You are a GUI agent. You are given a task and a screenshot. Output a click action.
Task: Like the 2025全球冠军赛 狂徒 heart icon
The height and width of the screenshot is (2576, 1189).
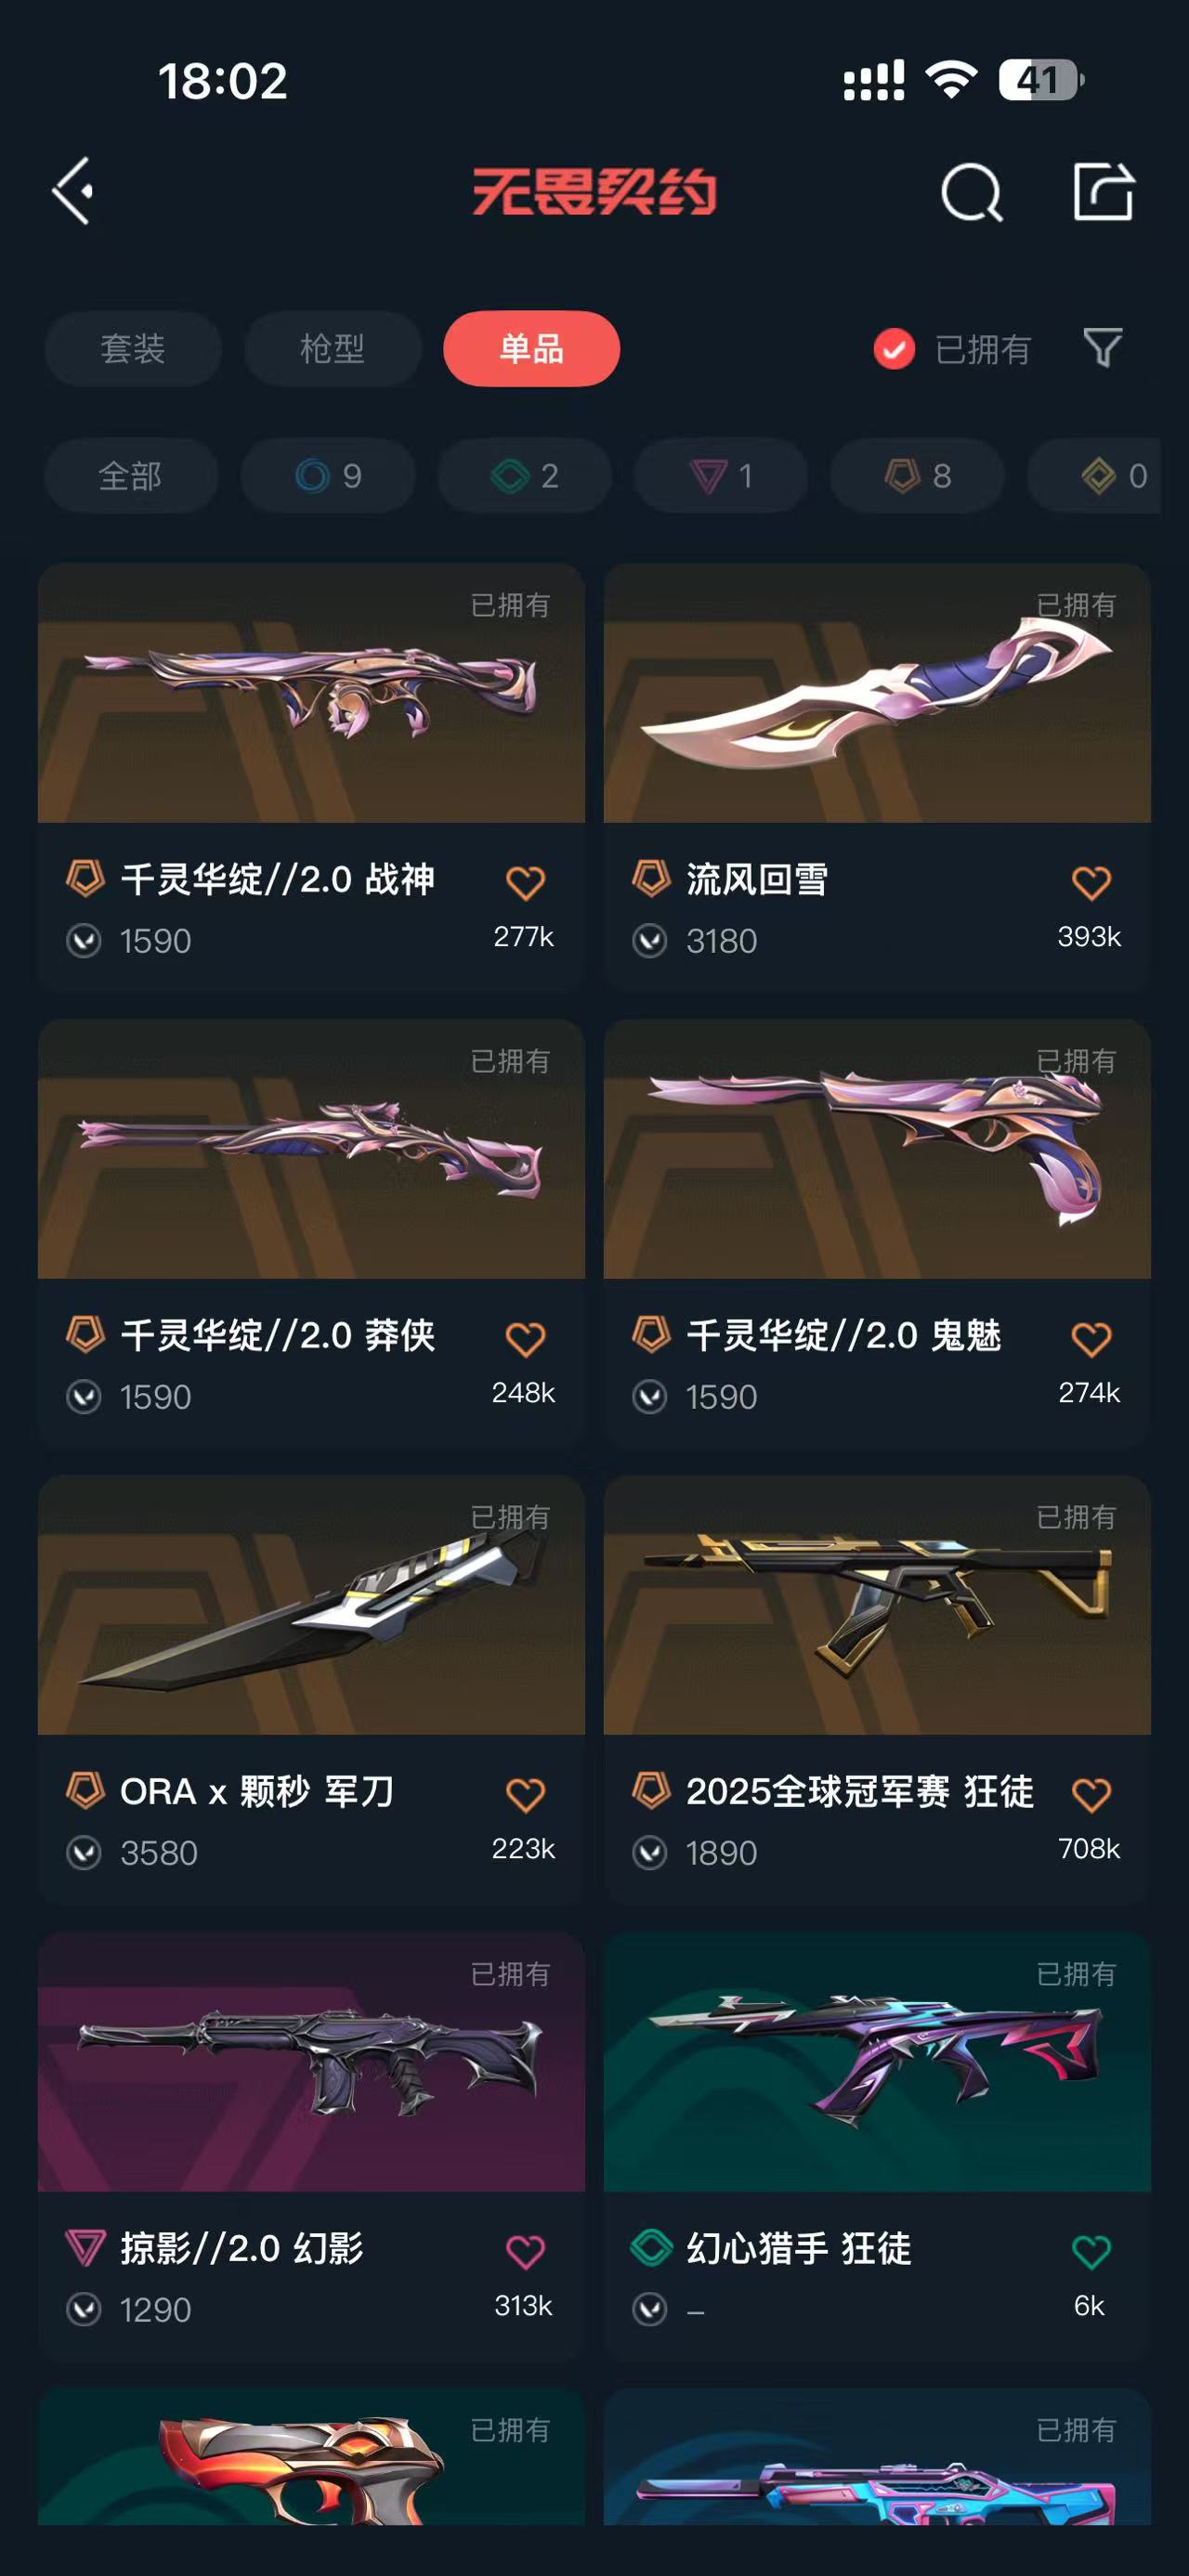[x=1091, y=1795]
